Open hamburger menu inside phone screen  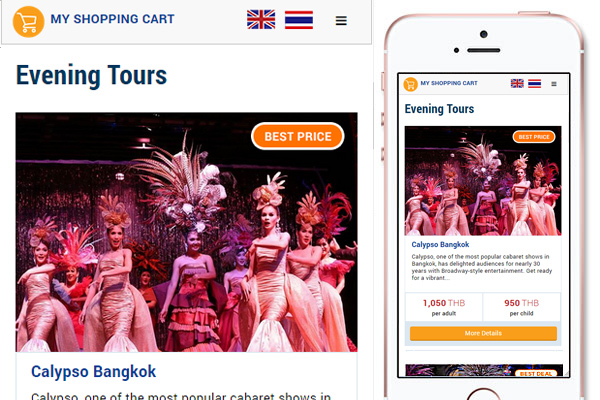tap(554, 84)
